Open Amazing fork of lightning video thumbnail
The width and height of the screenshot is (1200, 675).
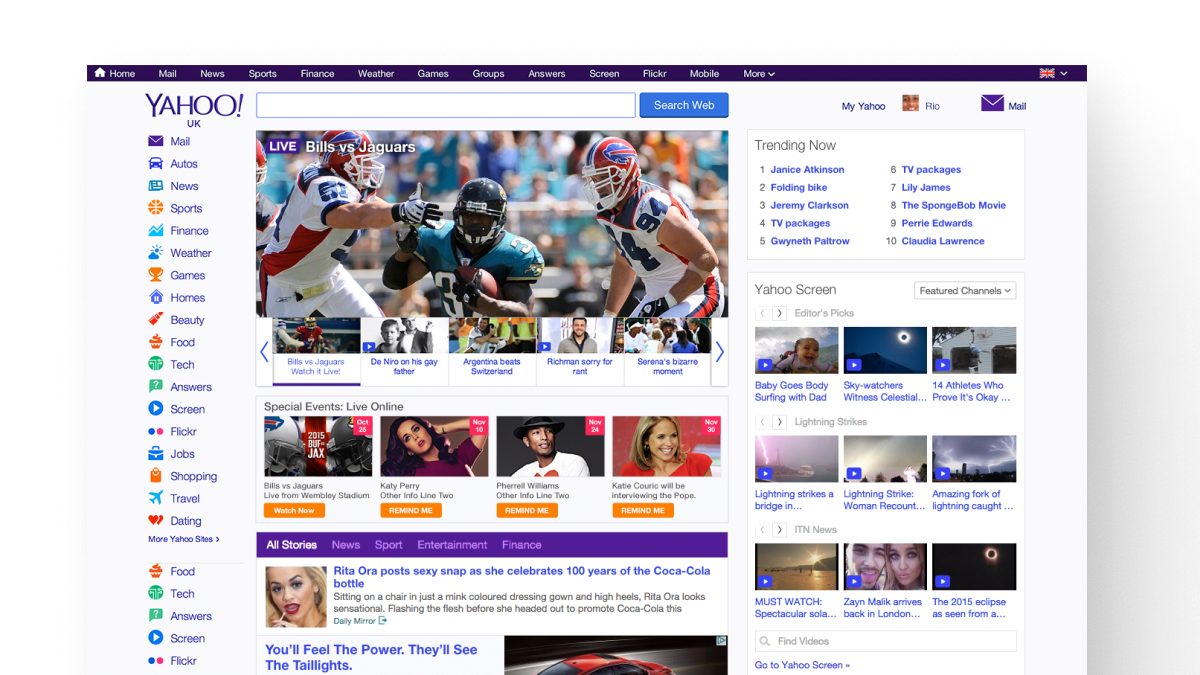coord(974,459)
